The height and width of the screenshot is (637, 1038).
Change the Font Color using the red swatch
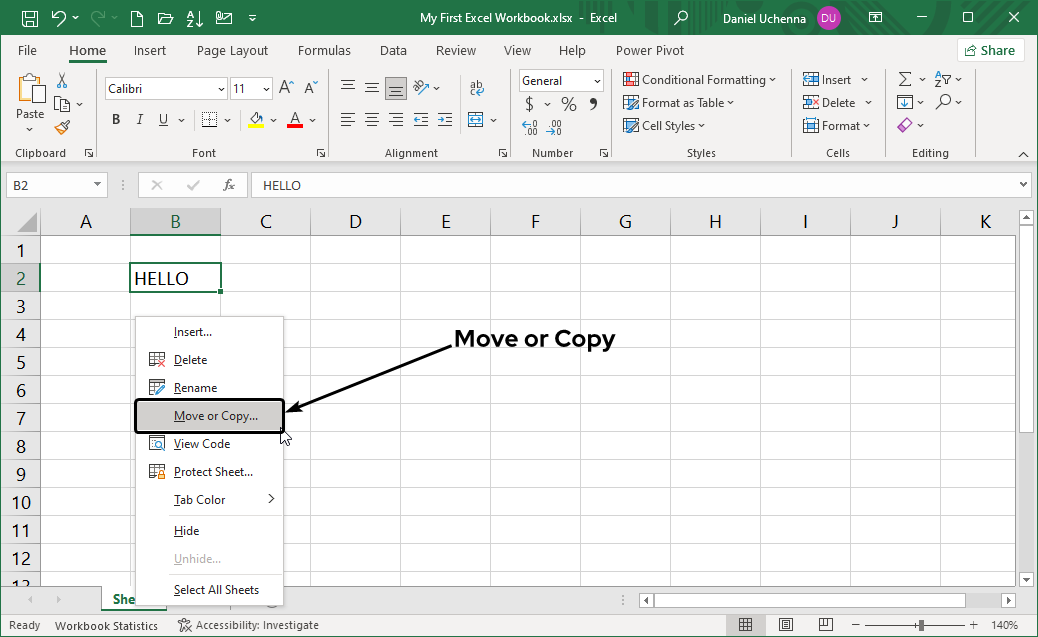[x=295, y=119]
